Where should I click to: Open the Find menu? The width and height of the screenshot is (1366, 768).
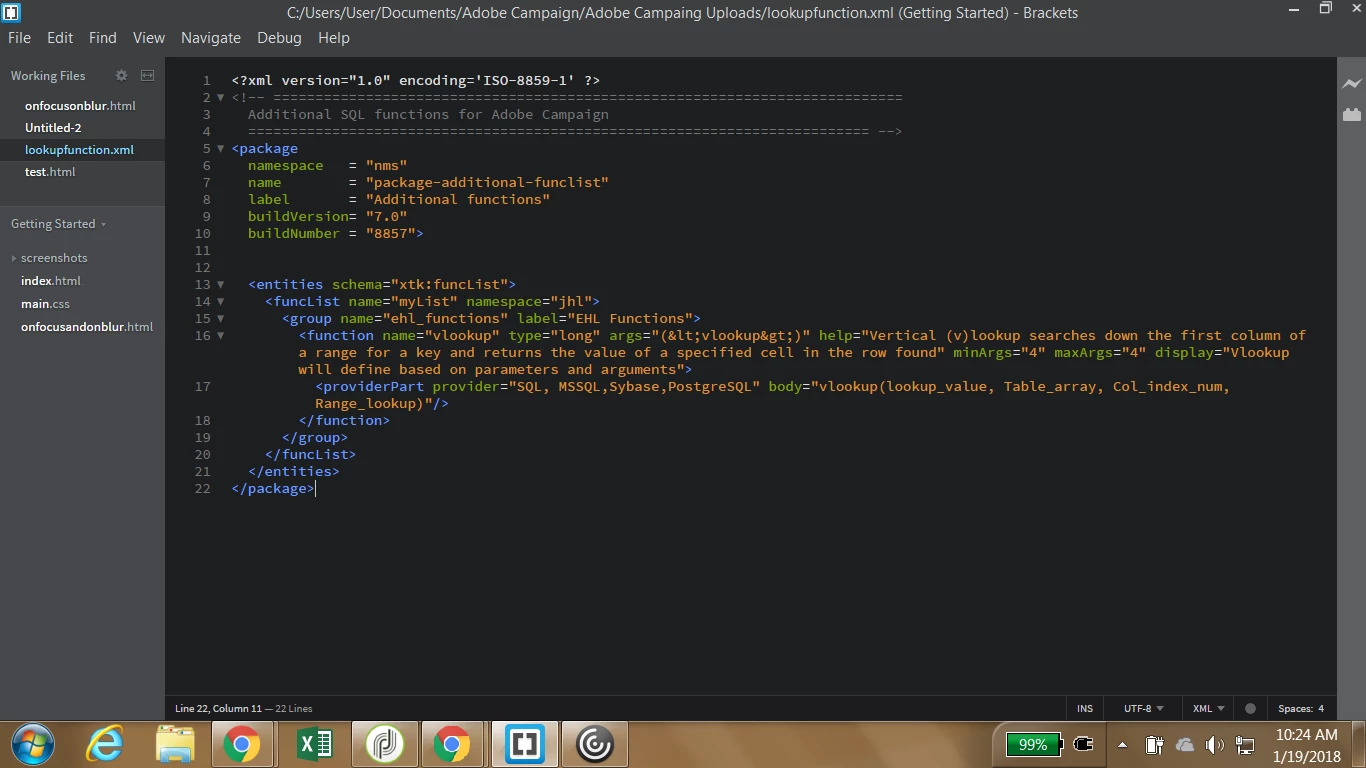pos(103,38)
